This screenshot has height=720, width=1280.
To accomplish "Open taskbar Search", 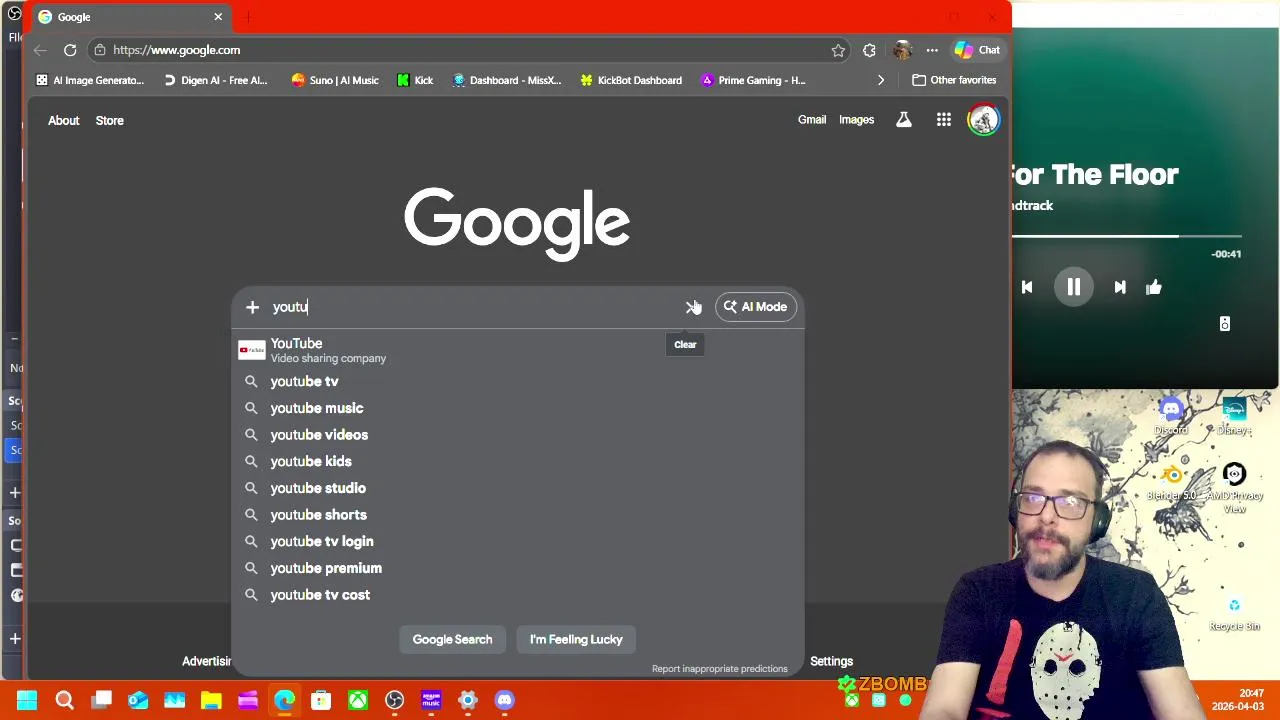I will click(64, 700).
